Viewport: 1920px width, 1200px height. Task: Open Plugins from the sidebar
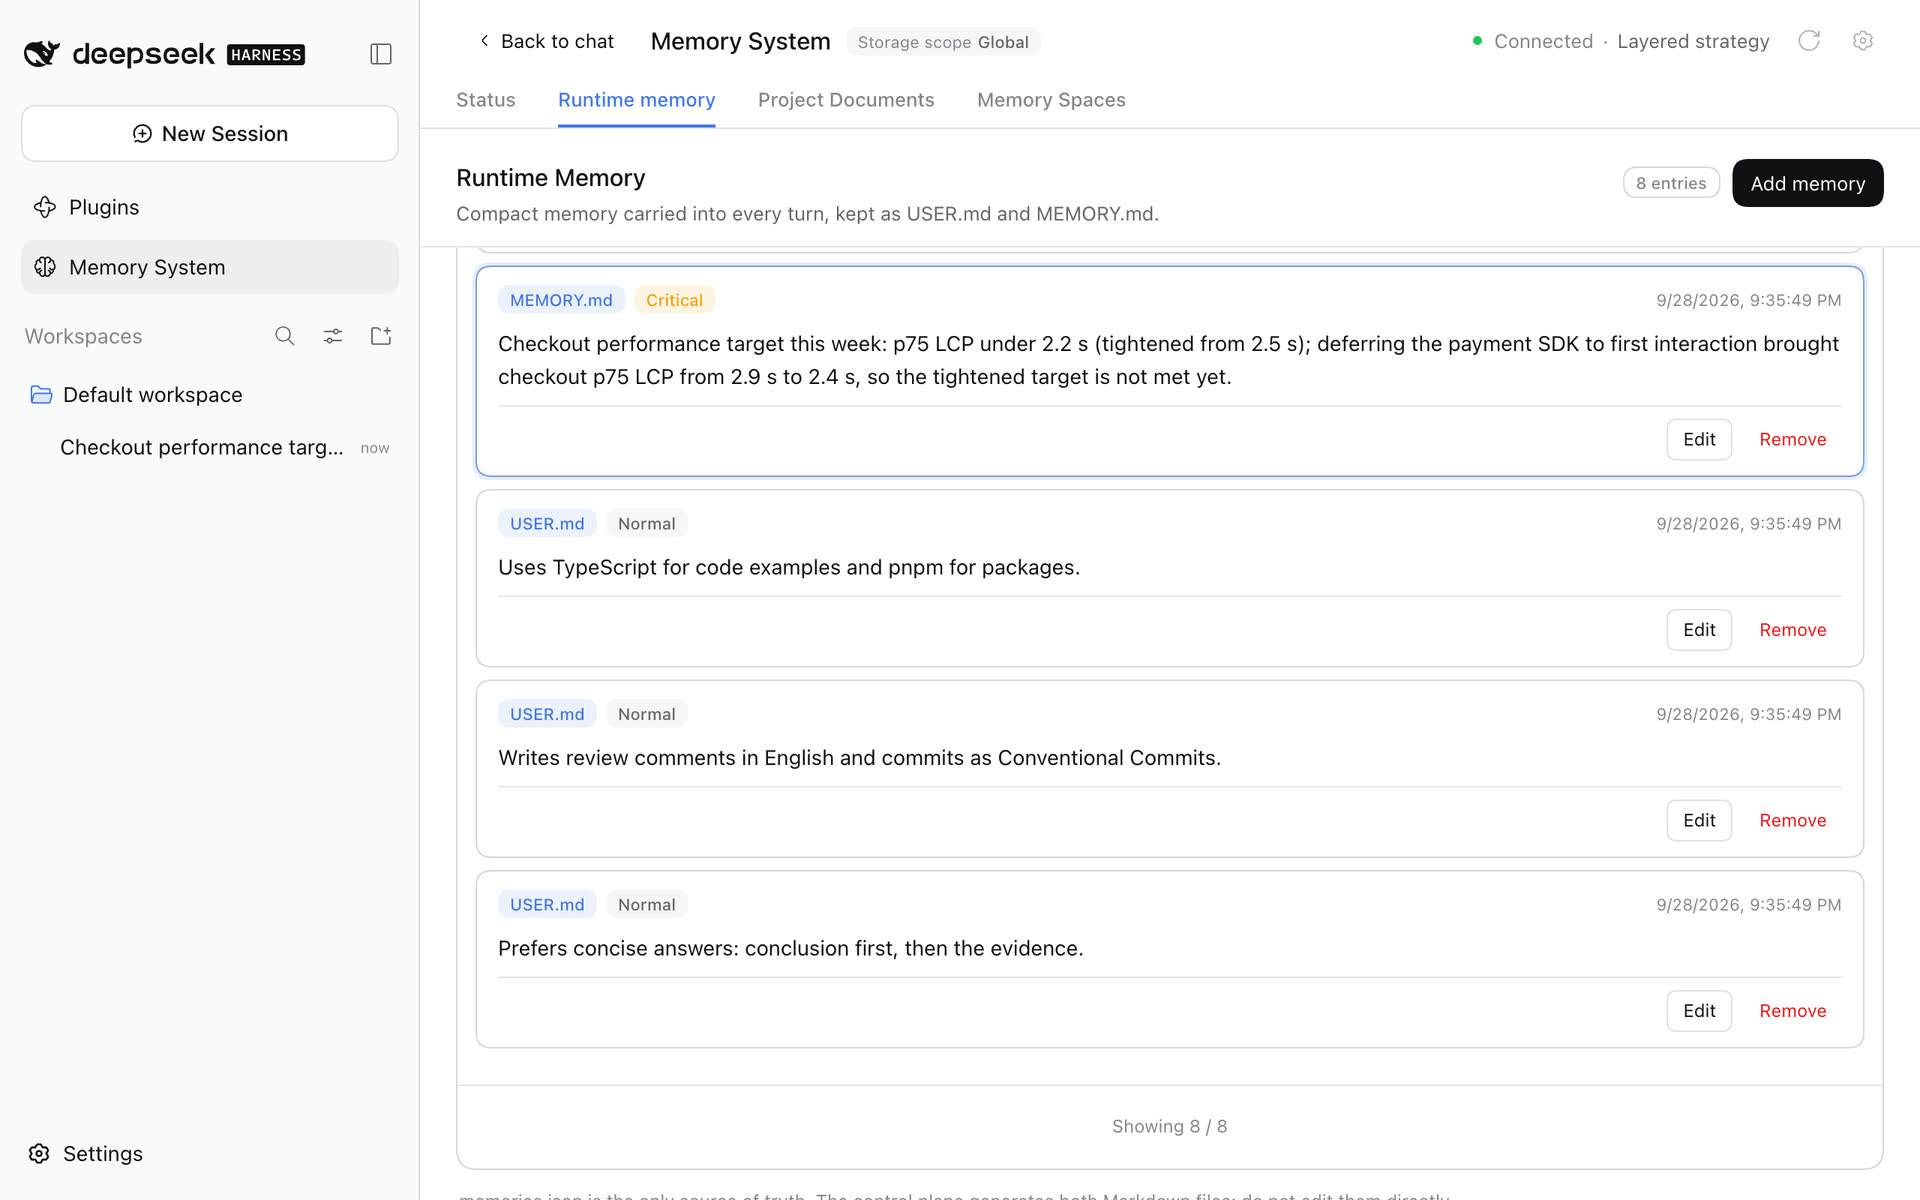click(x=210, y=207)
